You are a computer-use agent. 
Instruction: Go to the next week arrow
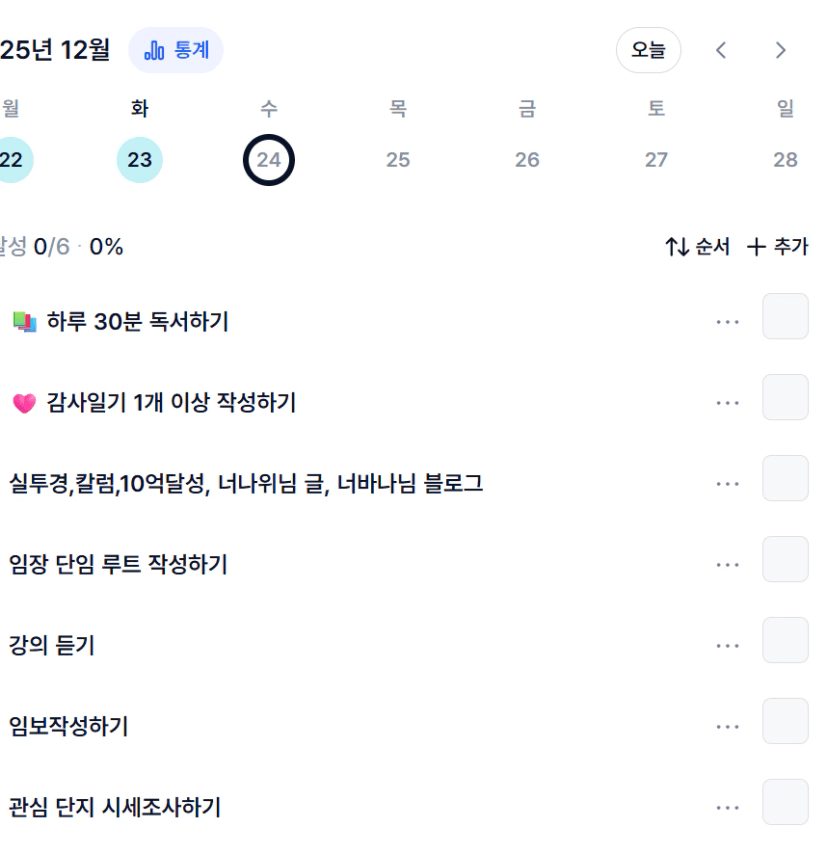click(x=781, y=50)
